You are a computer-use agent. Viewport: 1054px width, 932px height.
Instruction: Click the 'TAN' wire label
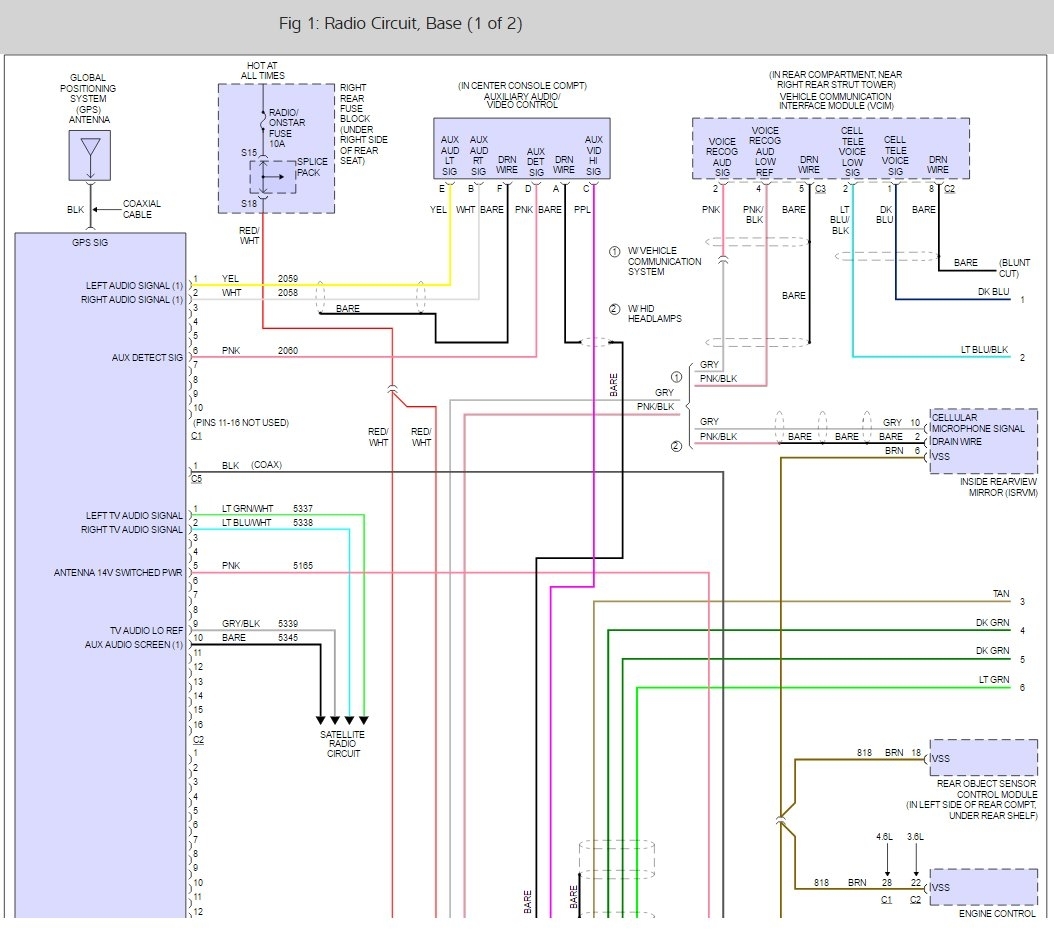[1001, 593]
